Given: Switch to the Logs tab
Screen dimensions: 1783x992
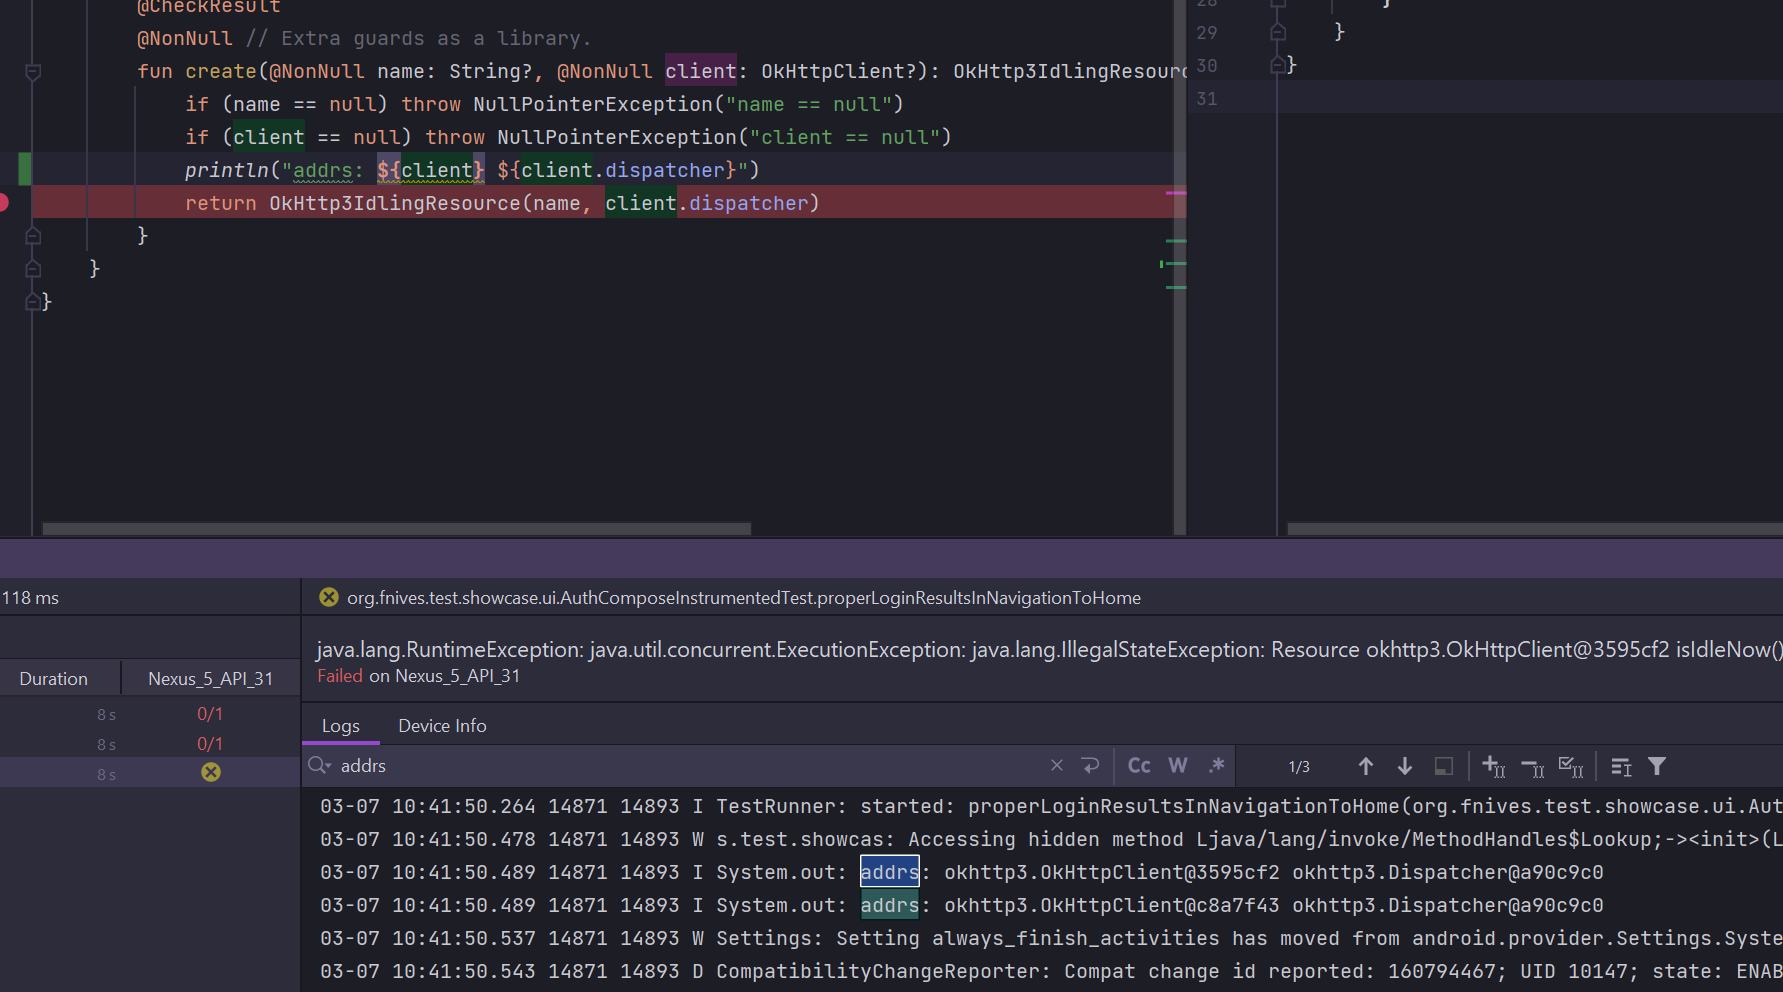Looking at the screenshot, I should [x=341, y=726].
